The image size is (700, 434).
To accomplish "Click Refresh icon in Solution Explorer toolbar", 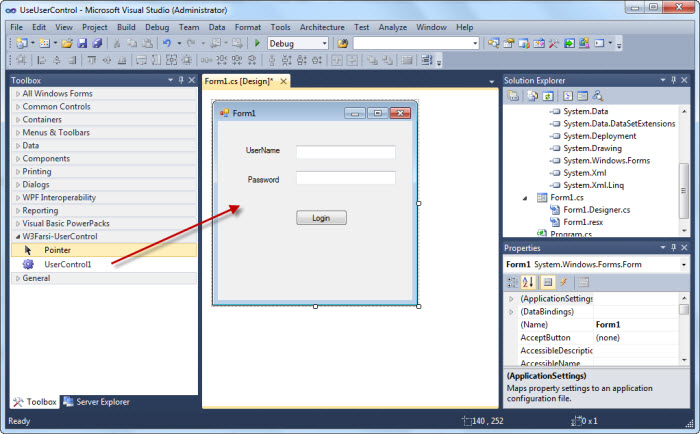I will pyautogui.click(x=547, y=96).
